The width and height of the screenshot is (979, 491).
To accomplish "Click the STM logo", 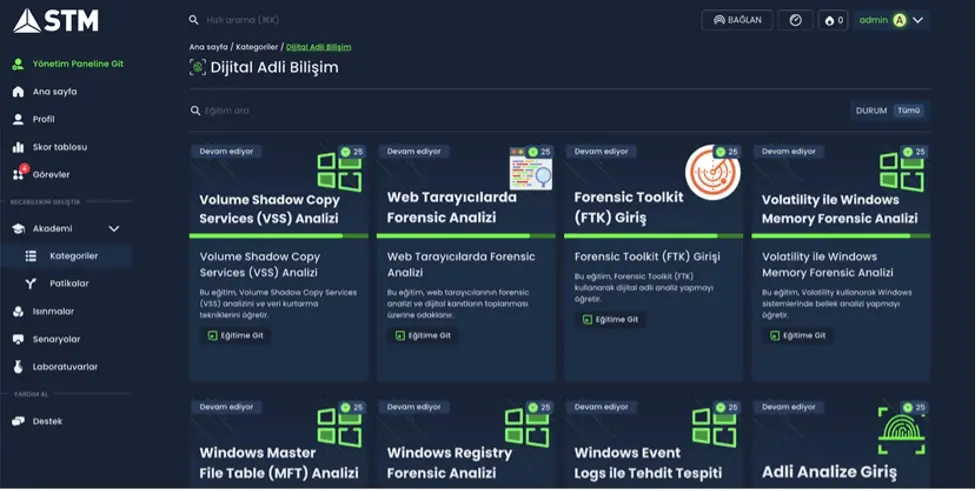I will (x=56, y=20).
